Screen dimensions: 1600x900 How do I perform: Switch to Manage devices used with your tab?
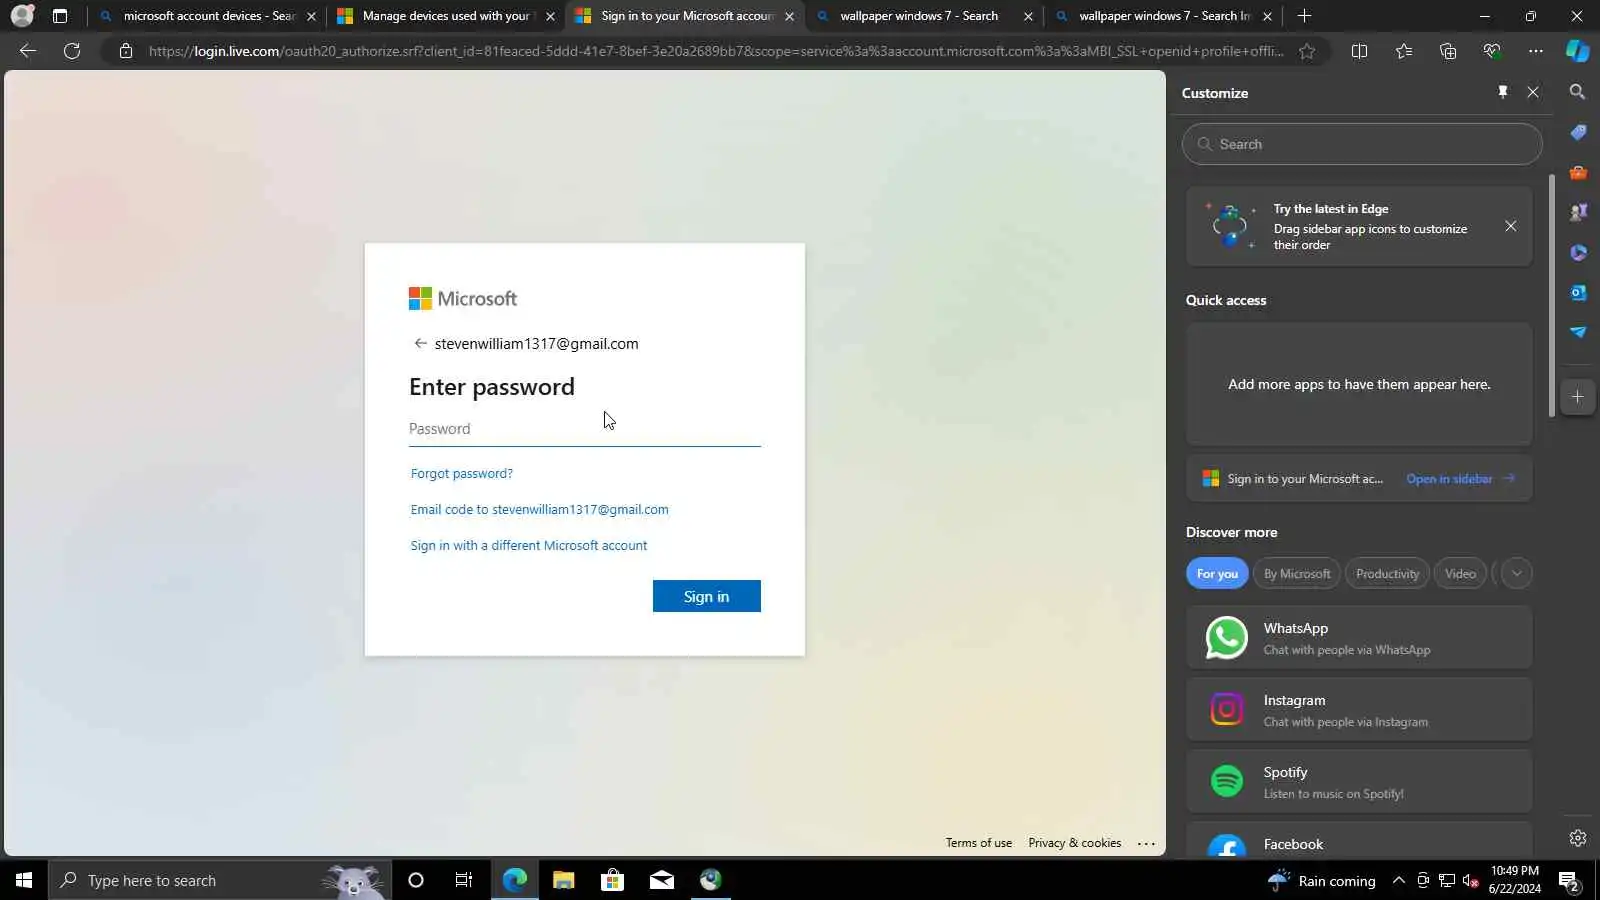tap(445, 16)
